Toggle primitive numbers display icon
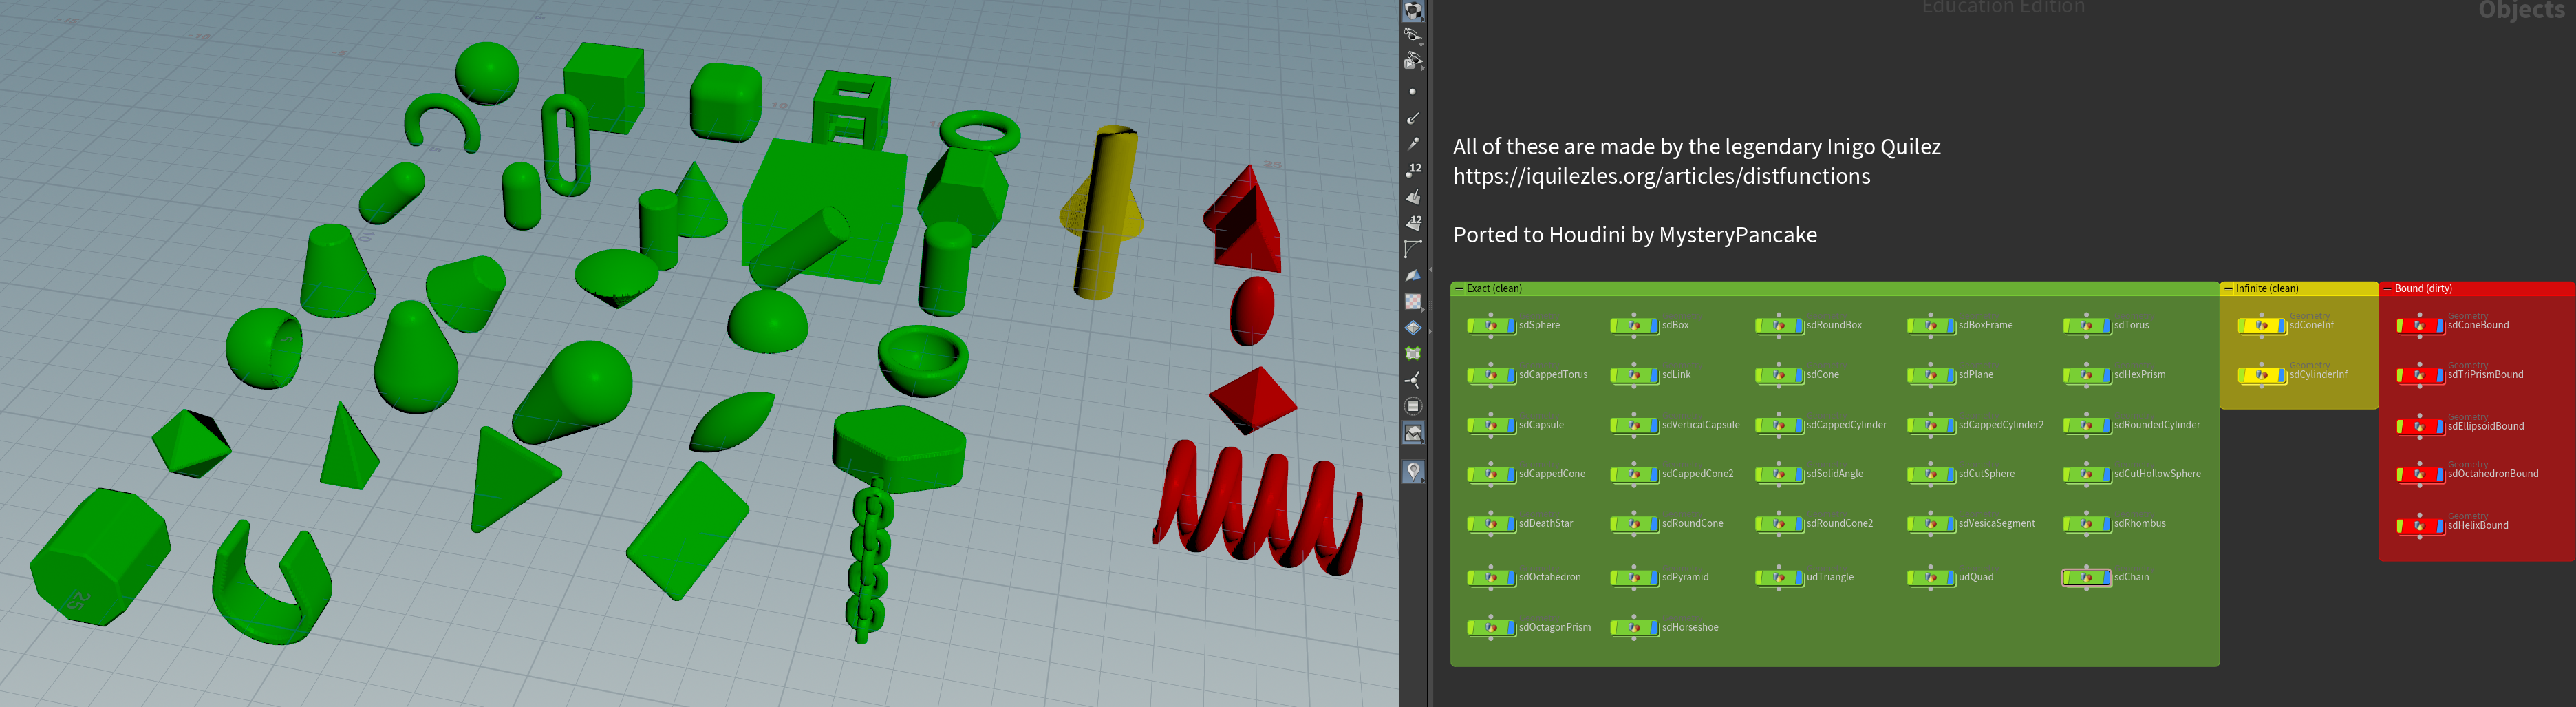Image resolution: width=2576 pixels, height=707 pixels. pos(1413,222)
